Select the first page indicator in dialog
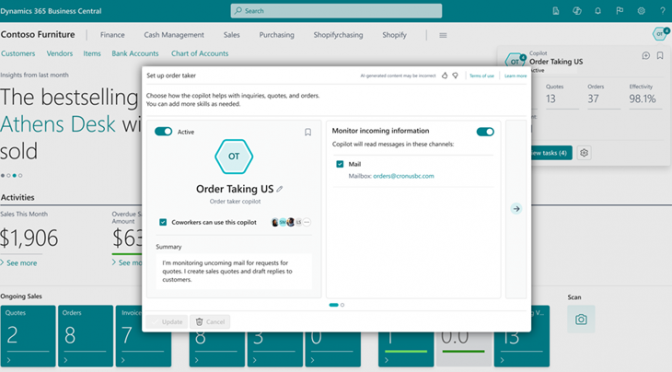 pos(333,305)
